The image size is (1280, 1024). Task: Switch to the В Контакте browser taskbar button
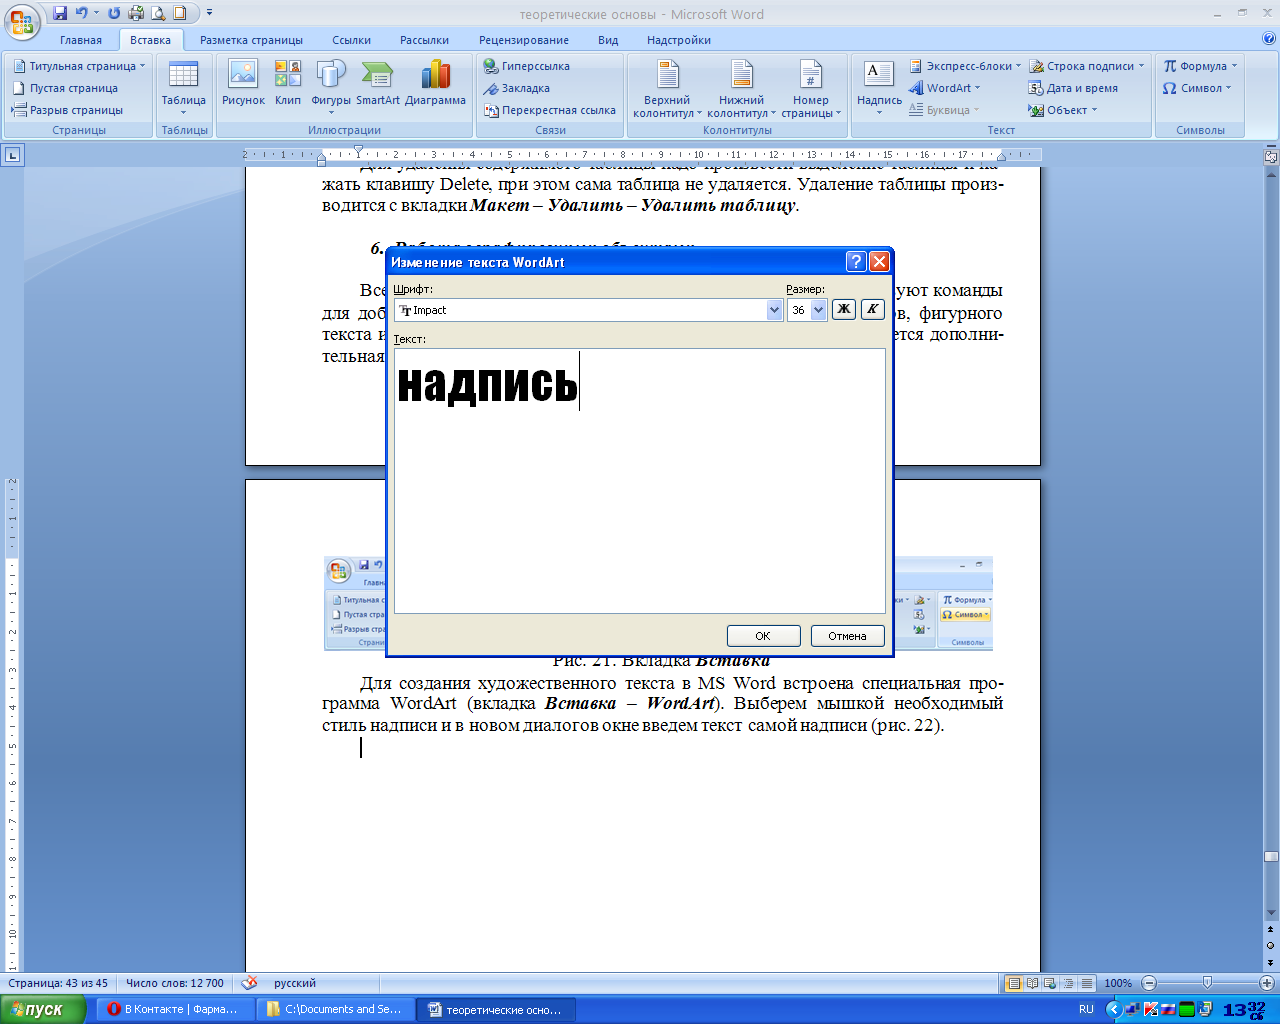tap(173, 1010)
